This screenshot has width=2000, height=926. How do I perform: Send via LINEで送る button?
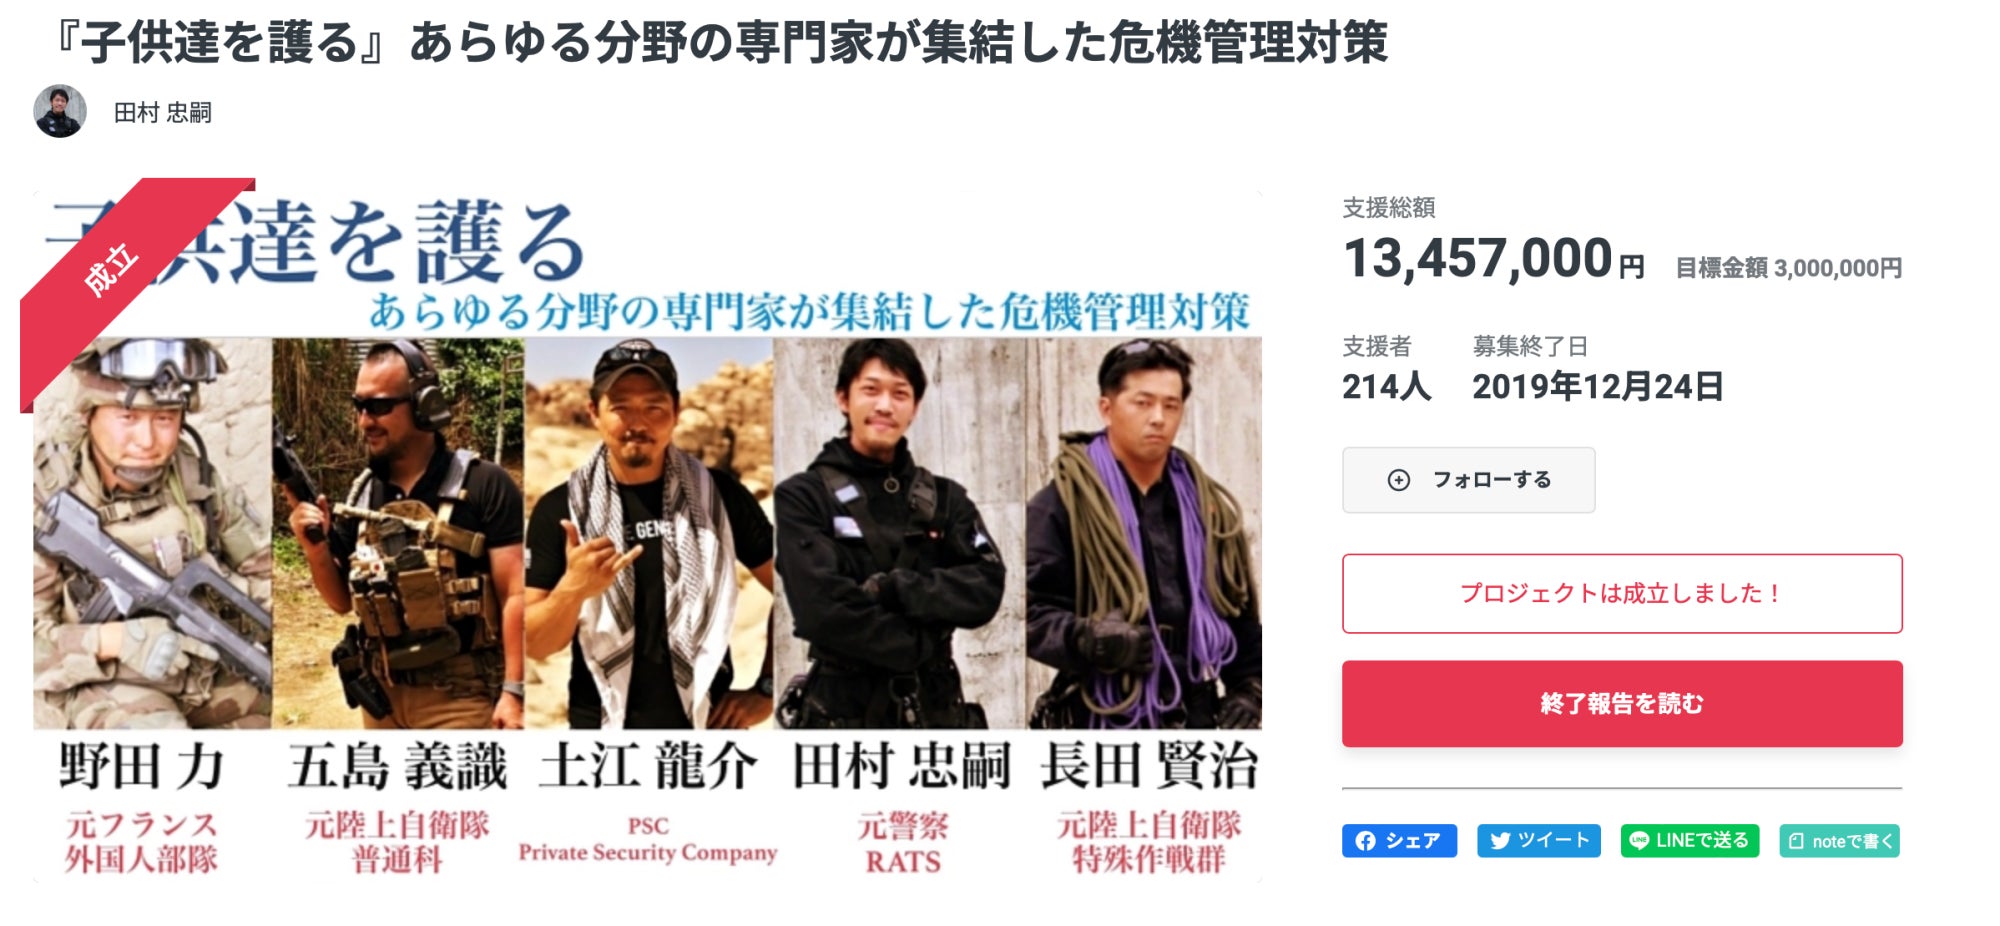point(1689,841)
